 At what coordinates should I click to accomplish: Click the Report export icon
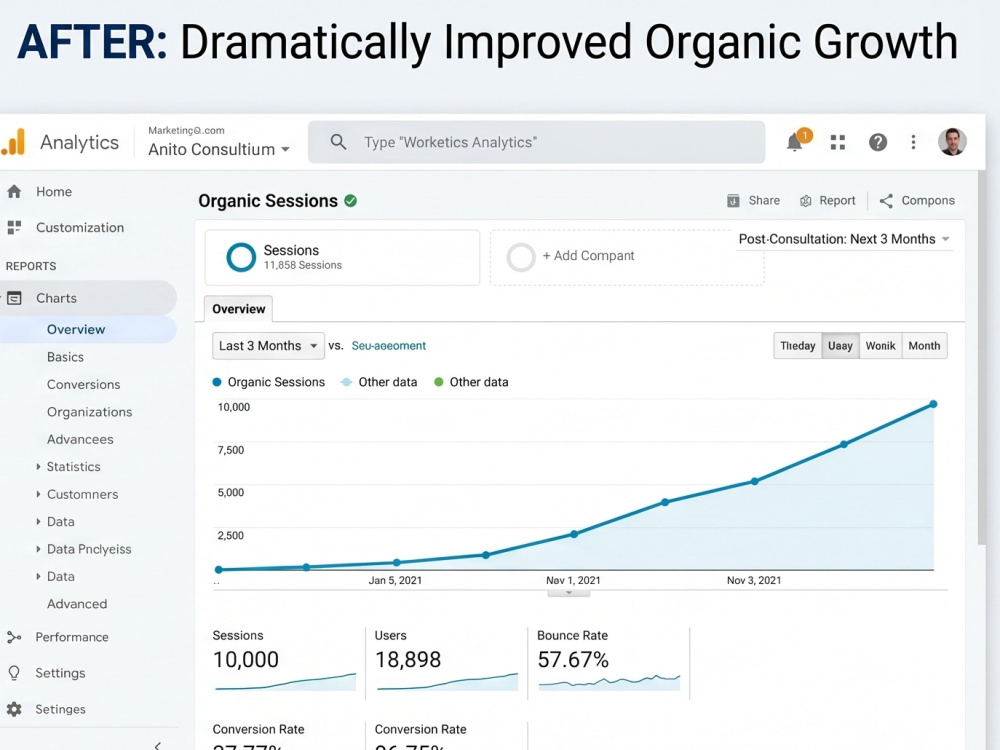pos(805,201)
